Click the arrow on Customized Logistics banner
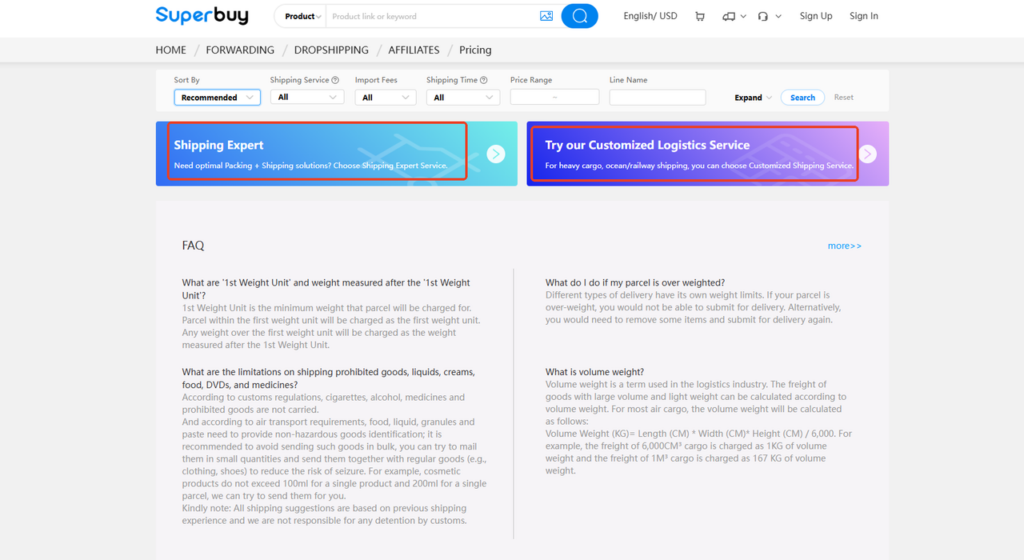Screen dimensions: 1024x560 click(867, 154)
